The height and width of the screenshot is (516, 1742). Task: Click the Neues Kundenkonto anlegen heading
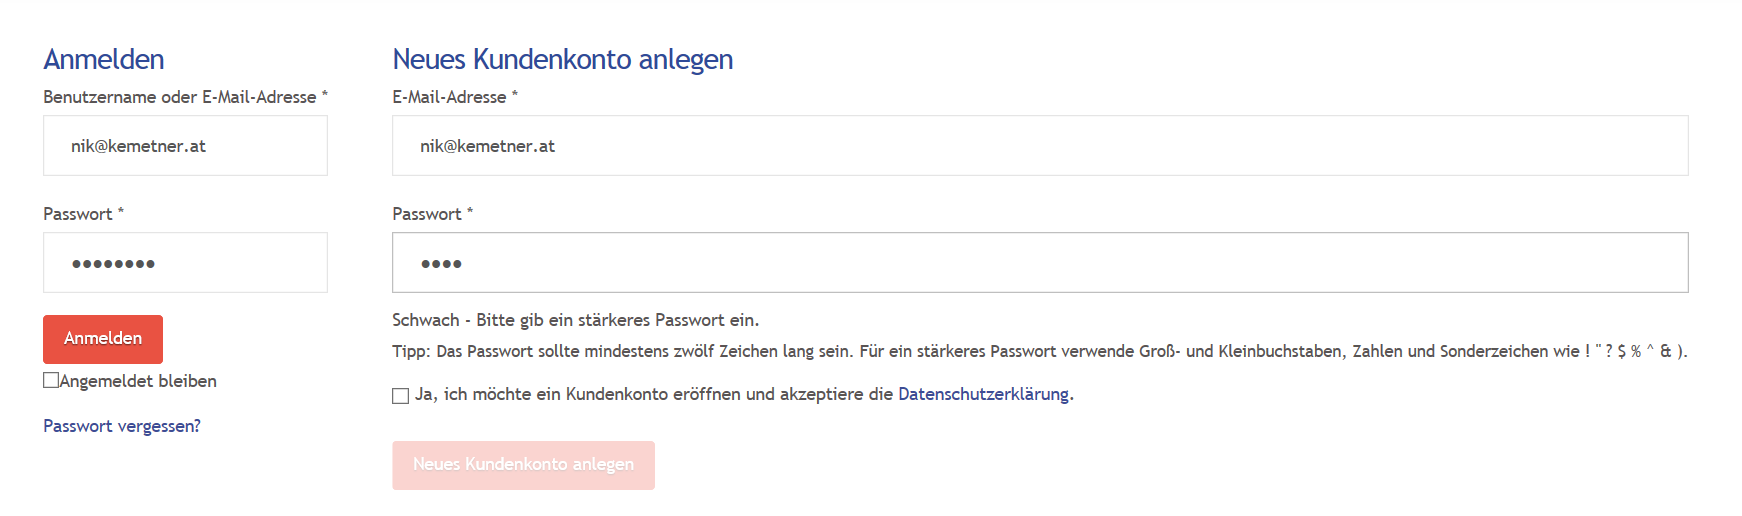click(562, 59)
